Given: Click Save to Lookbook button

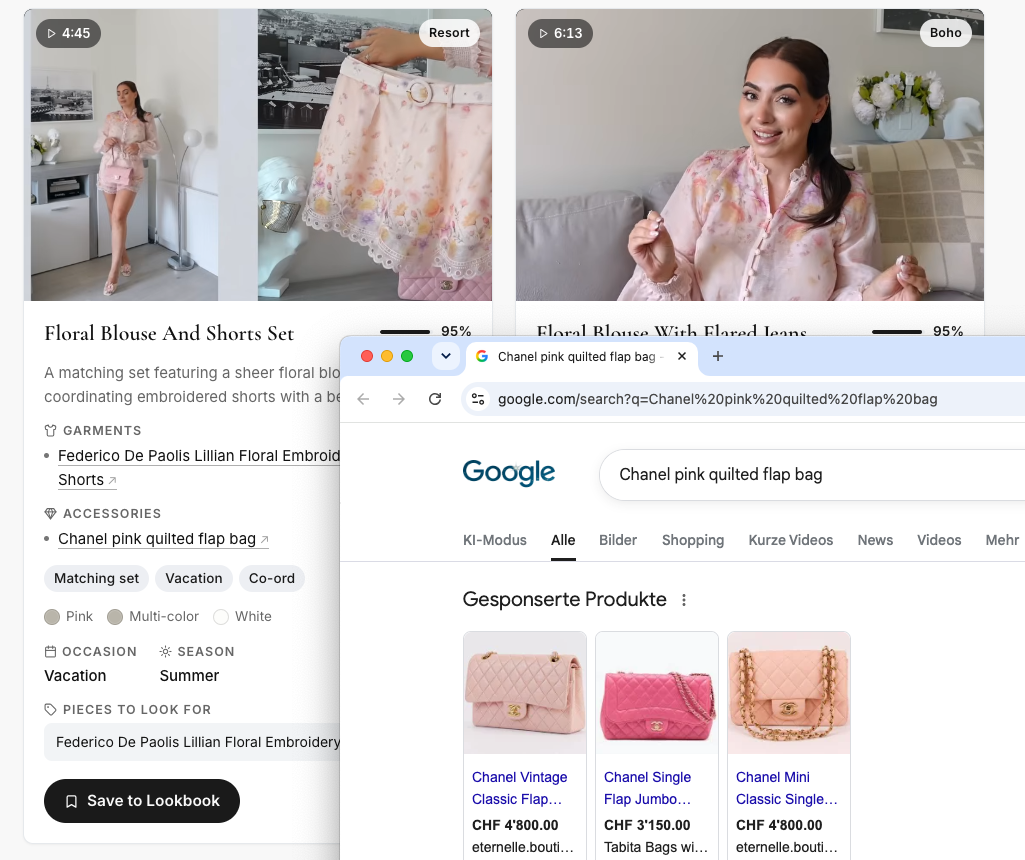Looking at the screenshot, I should (142, 801).
